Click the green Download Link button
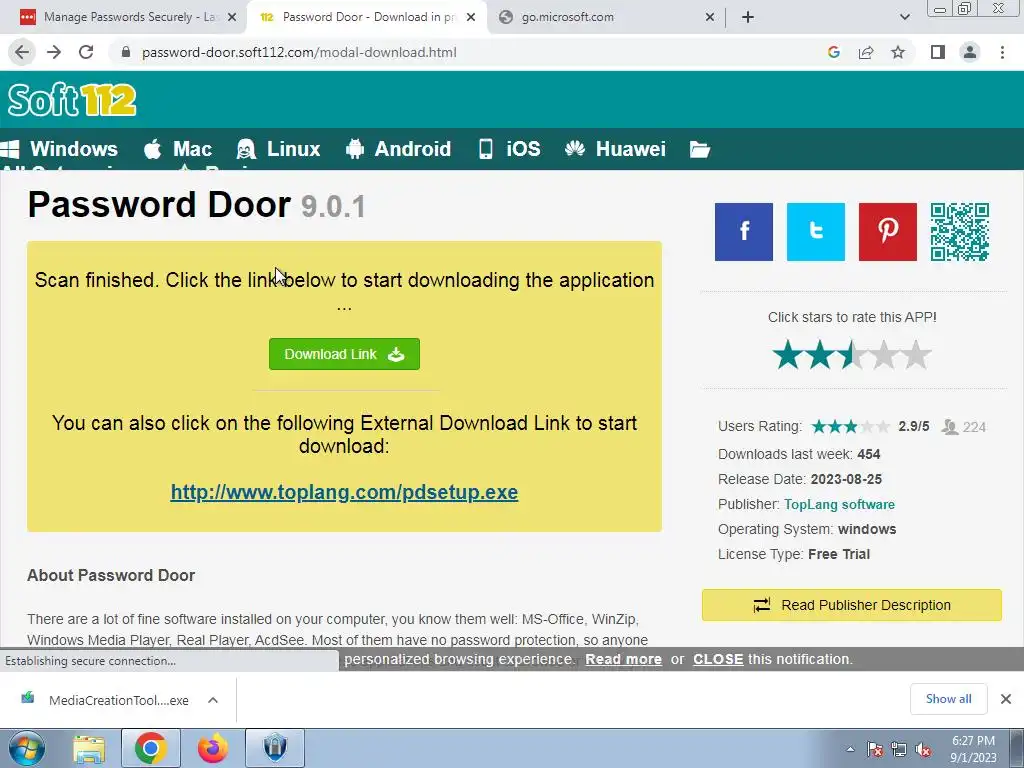This screenshot has width=1024, height=768. click(344, 354)
